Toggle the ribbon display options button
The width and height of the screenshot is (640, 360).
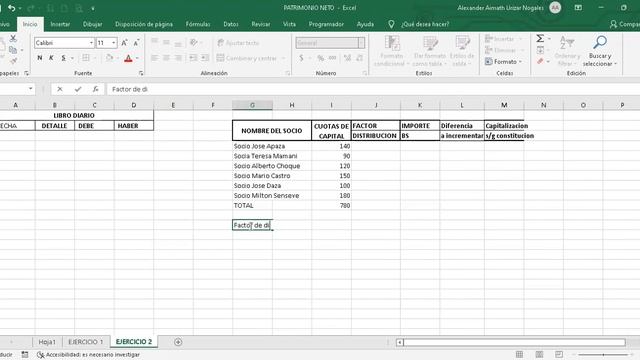(x=578, y=8)
